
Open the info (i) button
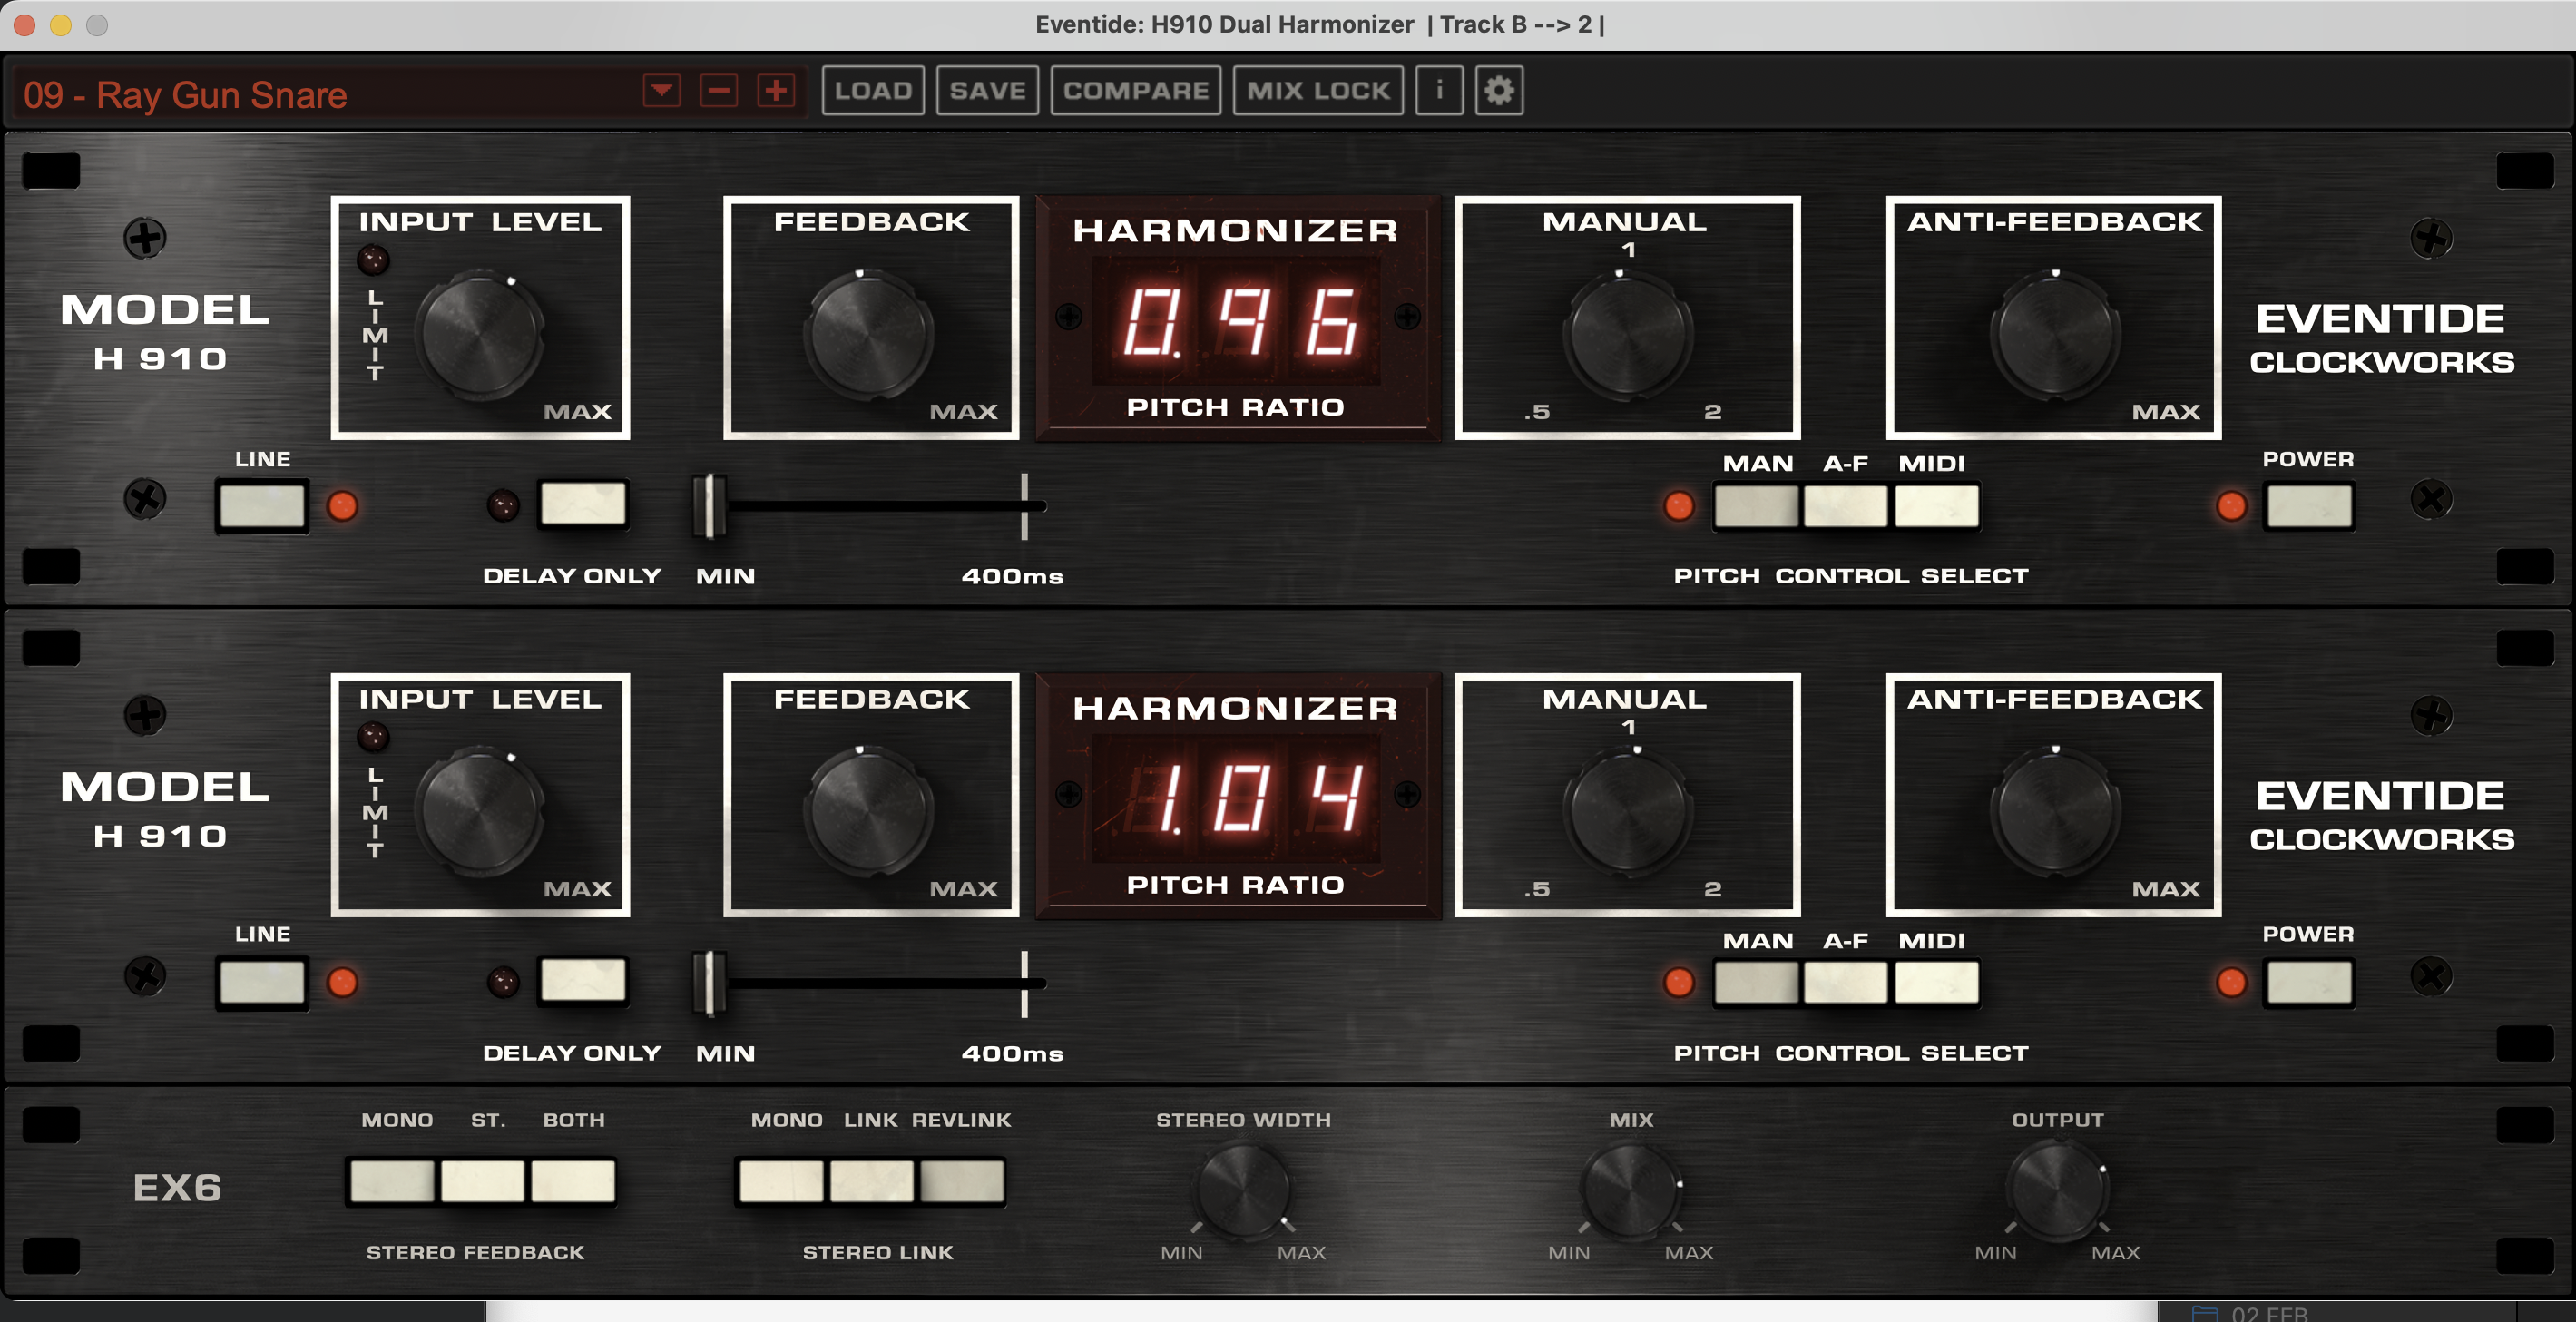(x=1439, y=91)
